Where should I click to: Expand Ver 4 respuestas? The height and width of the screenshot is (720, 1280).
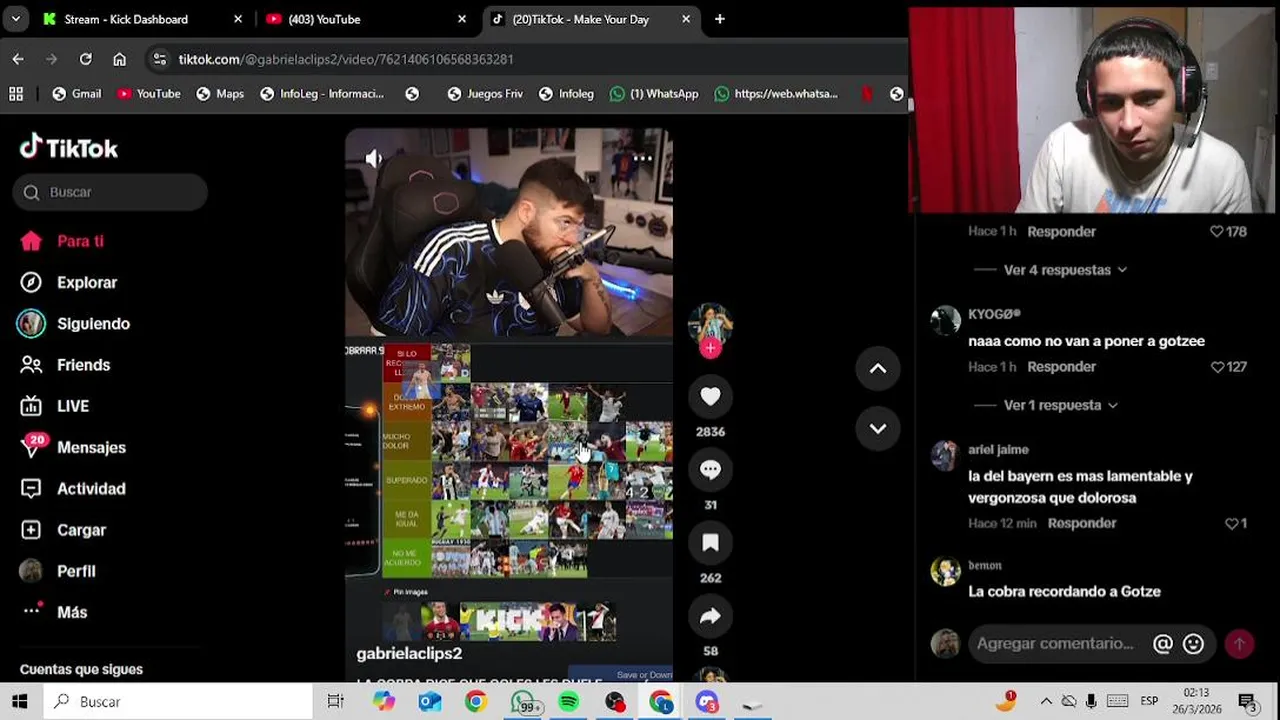1066,270
